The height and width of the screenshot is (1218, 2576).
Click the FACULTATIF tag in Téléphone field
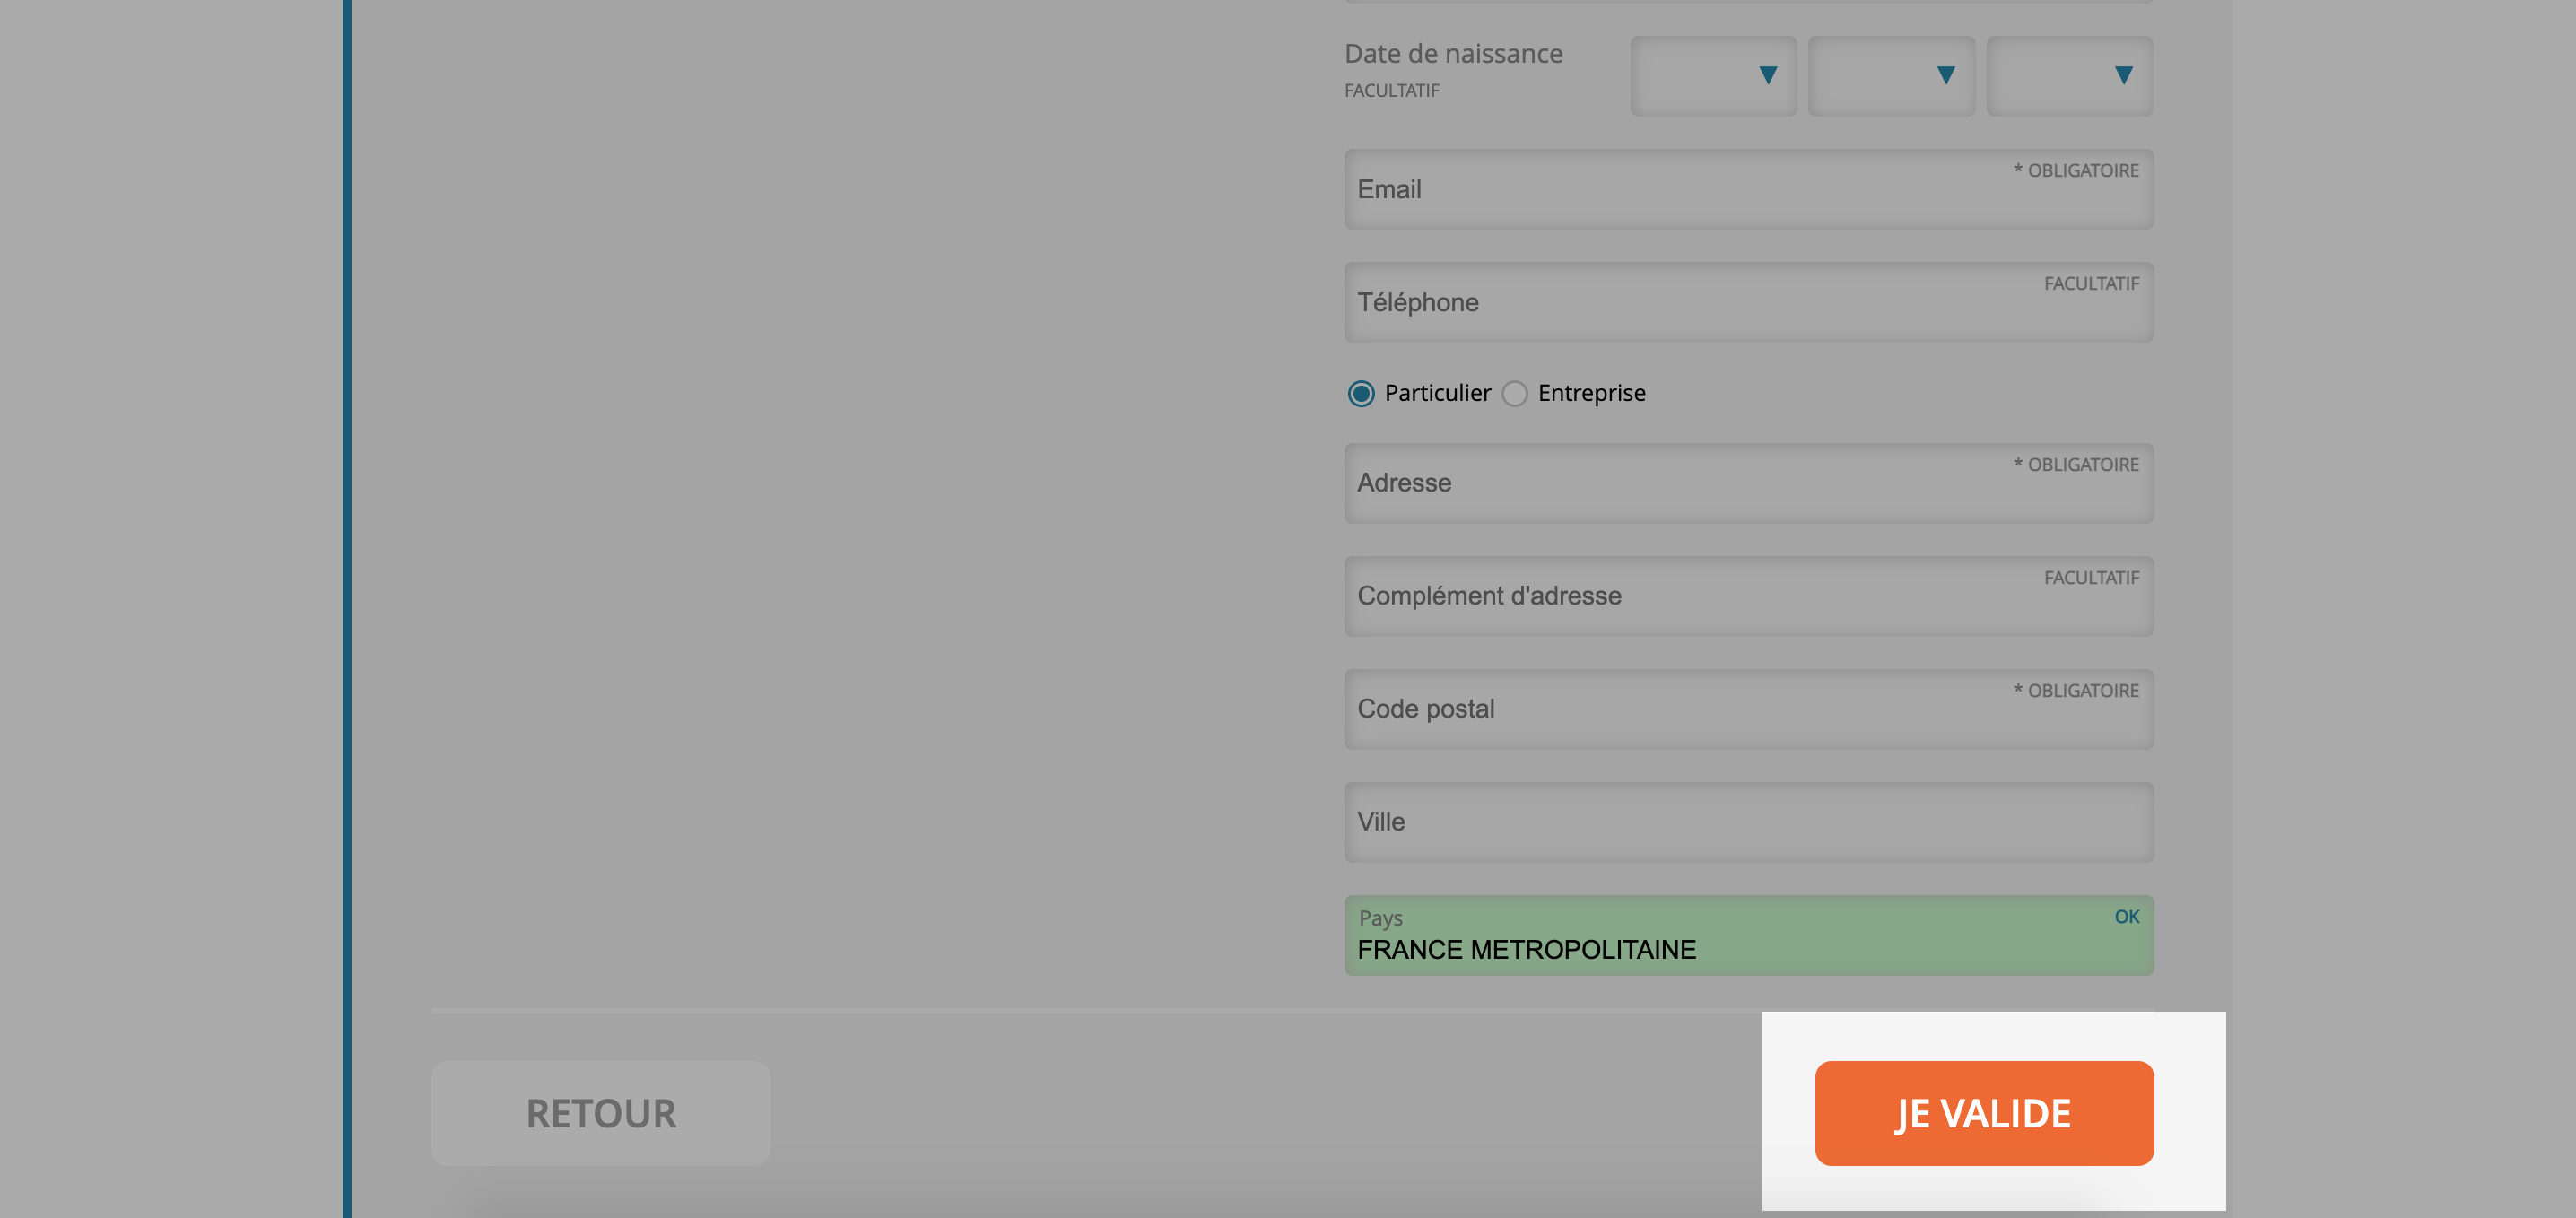pos(2091,284)
